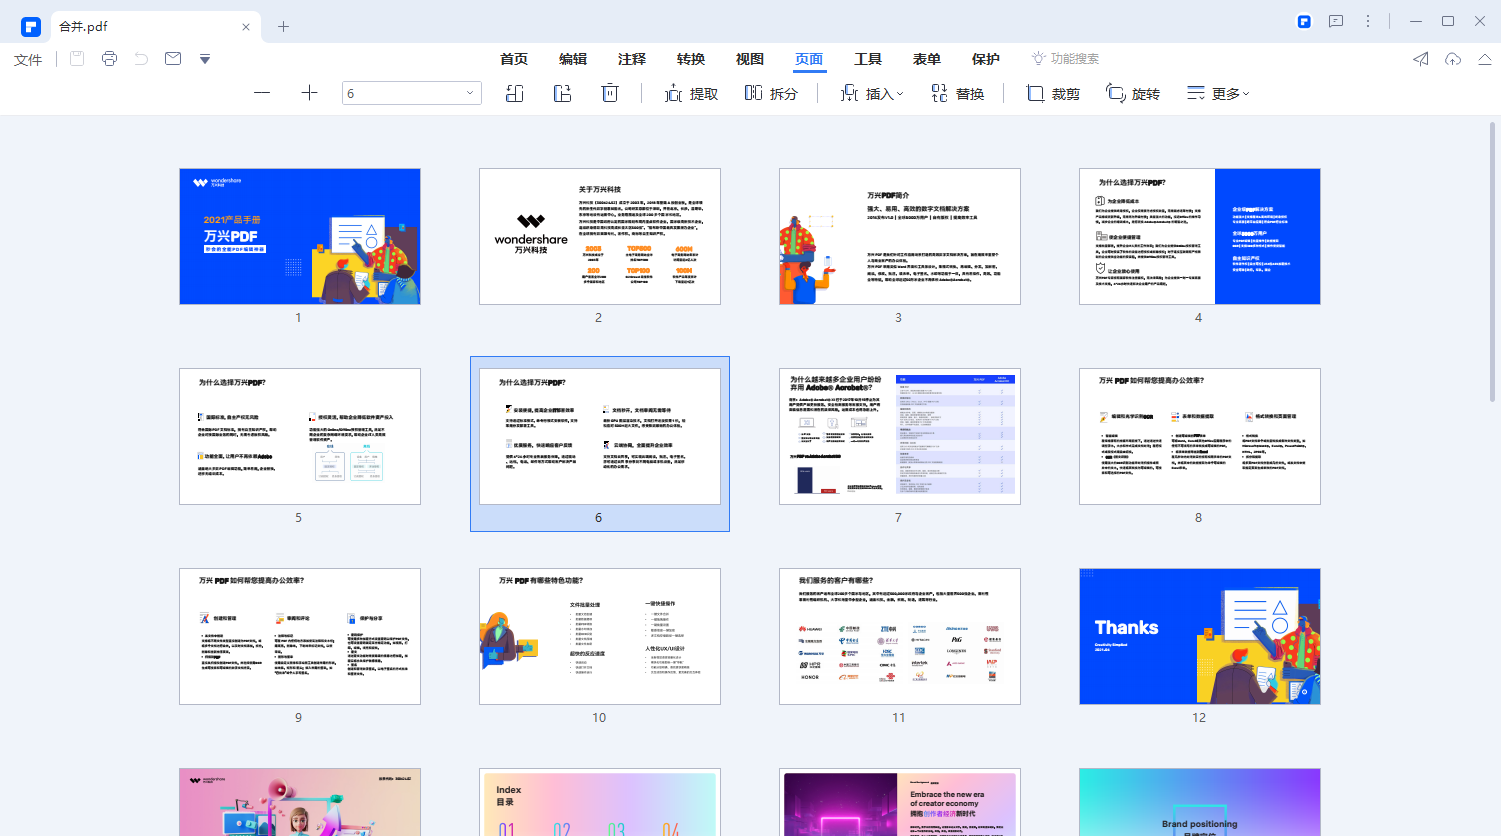The image size is (1501, 836).
Task: Minimize the PDFelement window
Action: point(1416,21)
